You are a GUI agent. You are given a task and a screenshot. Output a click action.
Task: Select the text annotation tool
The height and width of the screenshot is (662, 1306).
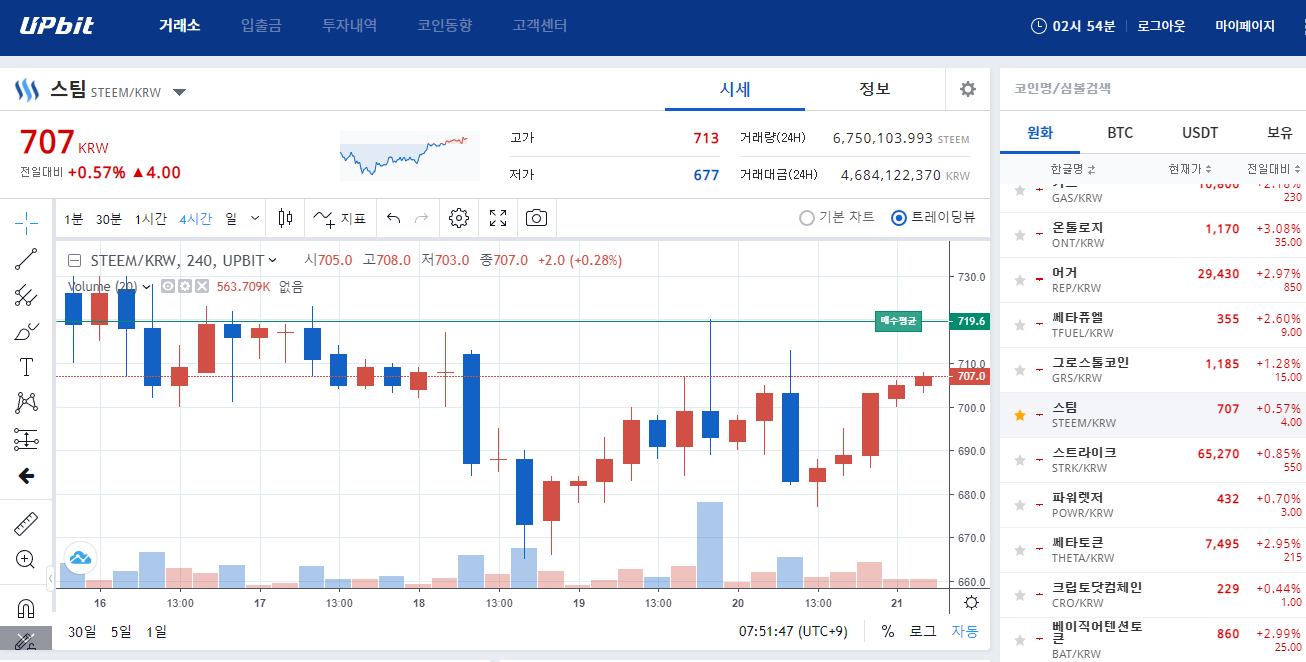pos(26,367)
